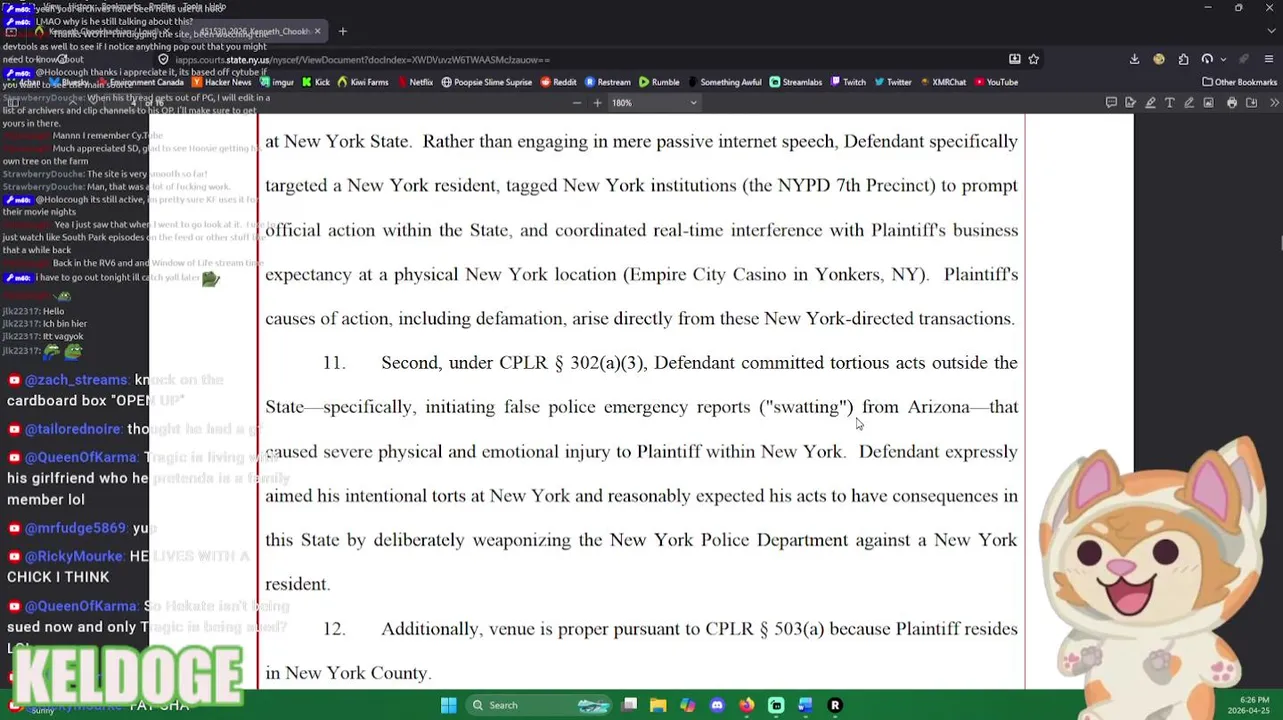
Task: Open the Streamlabs bookmark
Action: (x=795, y=82)
